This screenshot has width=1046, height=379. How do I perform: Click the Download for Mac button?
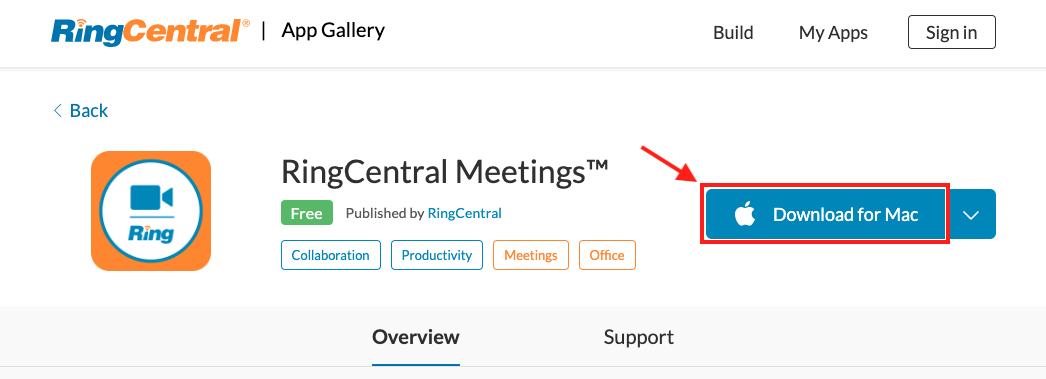tap(826, 214)
